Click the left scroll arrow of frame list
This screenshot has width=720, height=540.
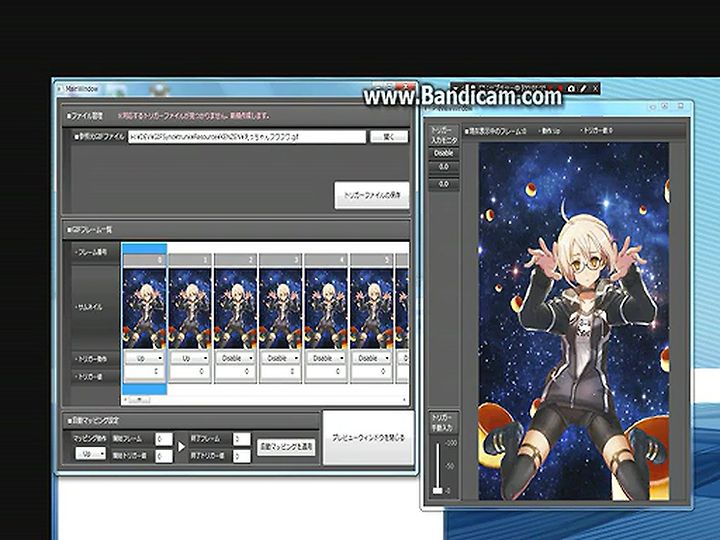[x=125, y=400]
